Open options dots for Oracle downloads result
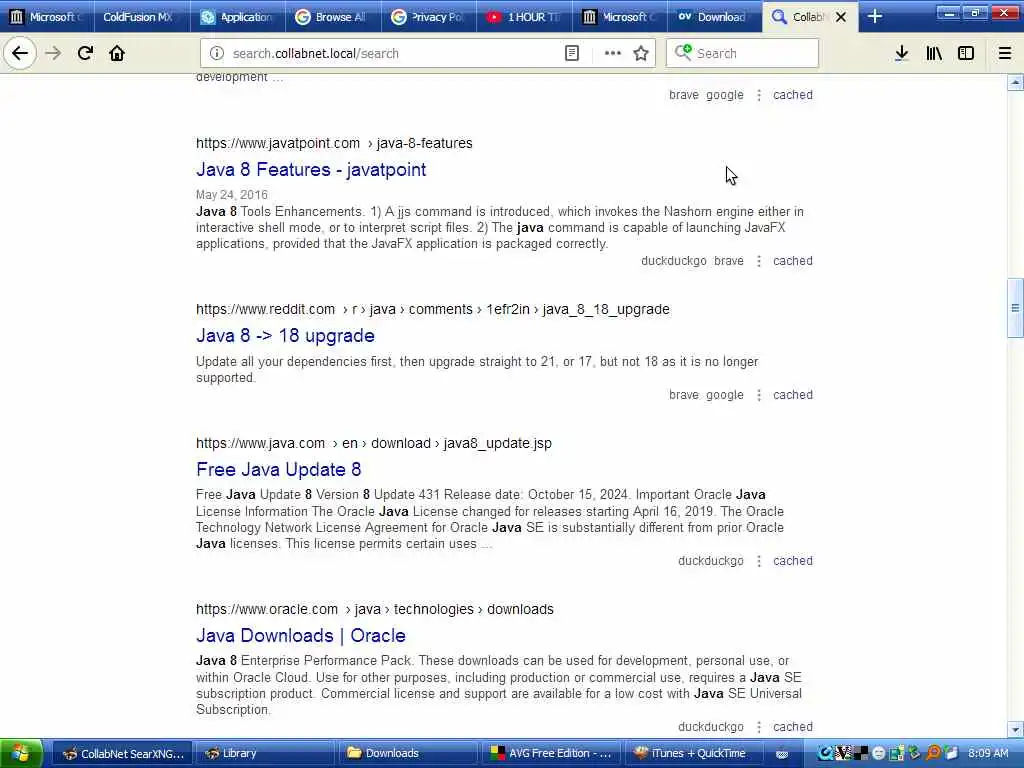 (759, 727)
